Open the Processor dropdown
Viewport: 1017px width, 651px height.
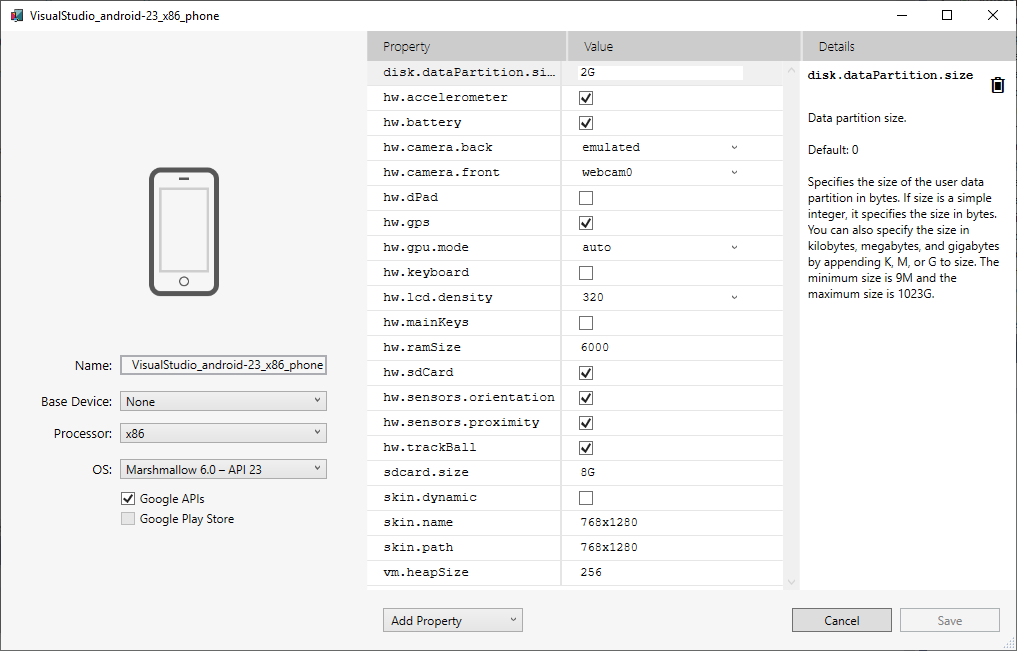pyautogui.click(x=223, y=433)
